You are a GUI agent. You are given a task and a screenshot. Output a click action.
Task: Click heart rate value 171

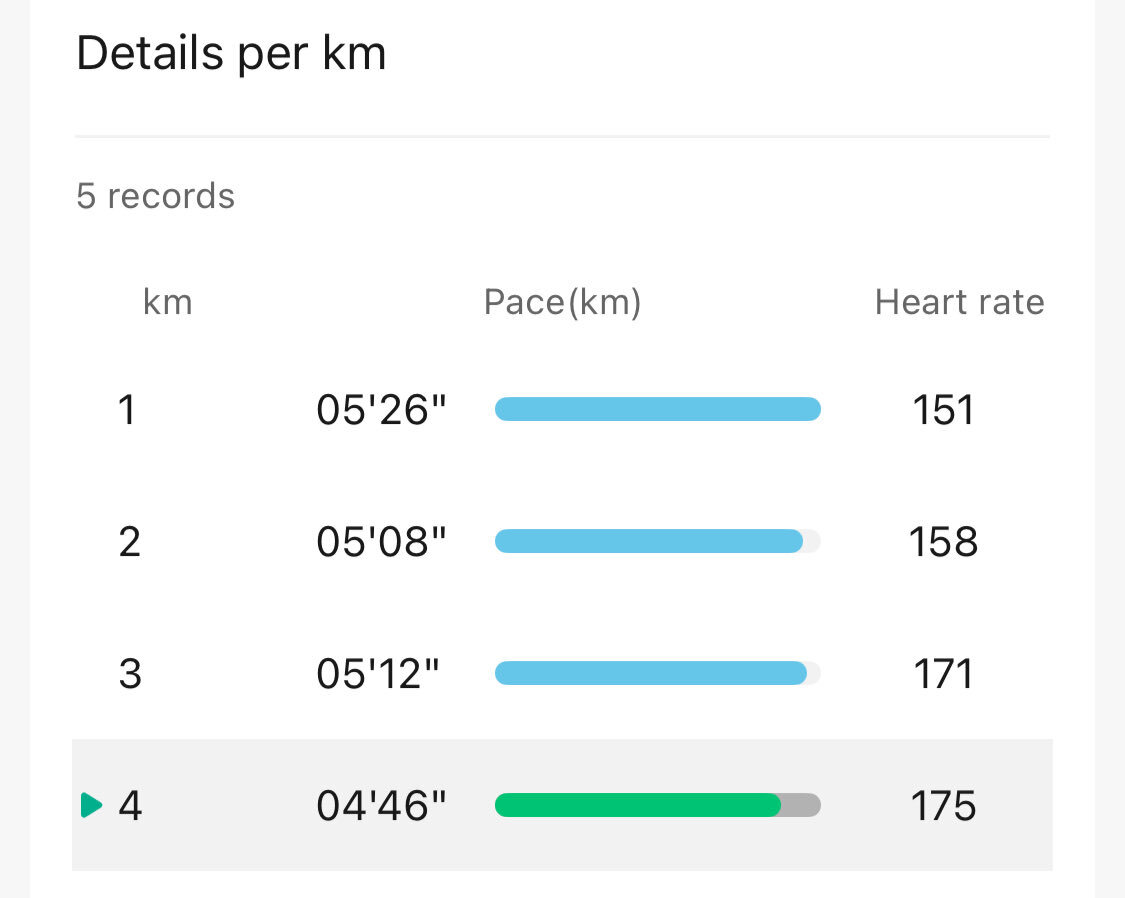(943, 674)
